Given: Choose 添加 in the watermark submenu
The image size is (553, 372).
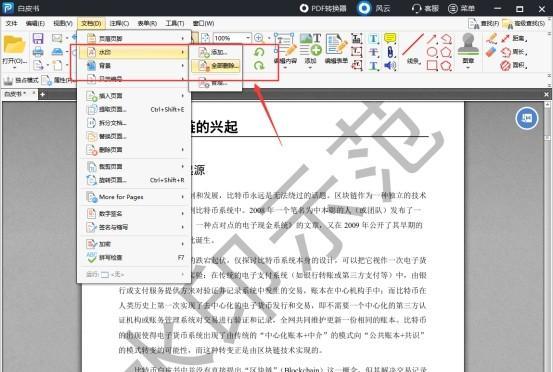Looking at the screenshot, I should pyautogui.click(x=216, y=52).
